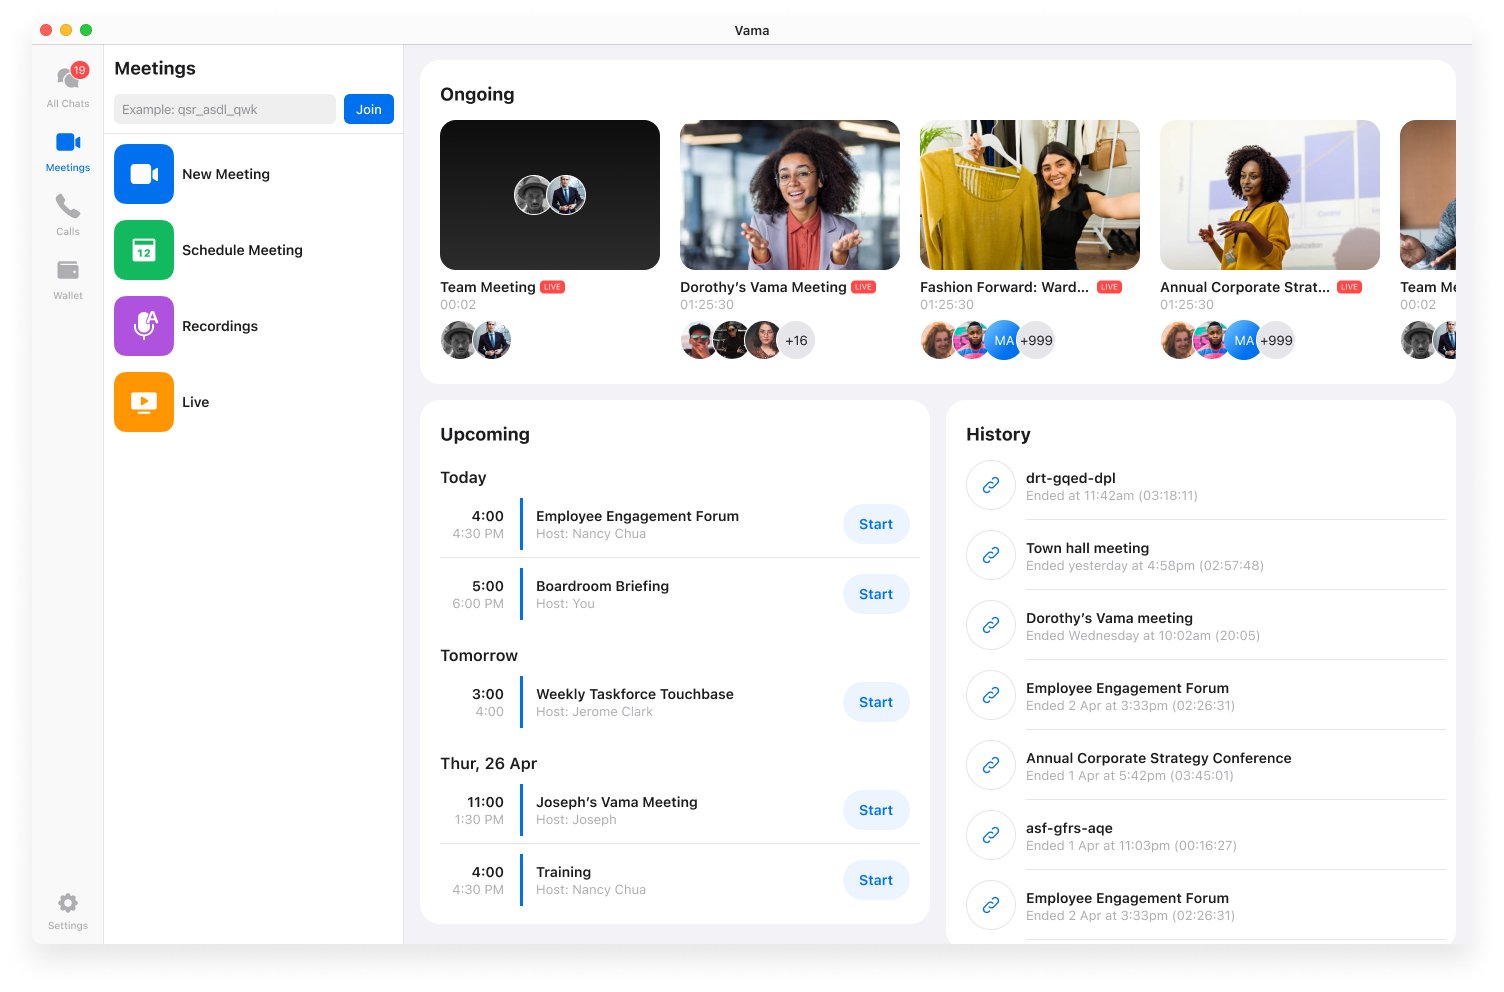Viewport: 1504px width, 992px height.
Task: Click the +16 participants badge
Action: click(x=796, y=340)
